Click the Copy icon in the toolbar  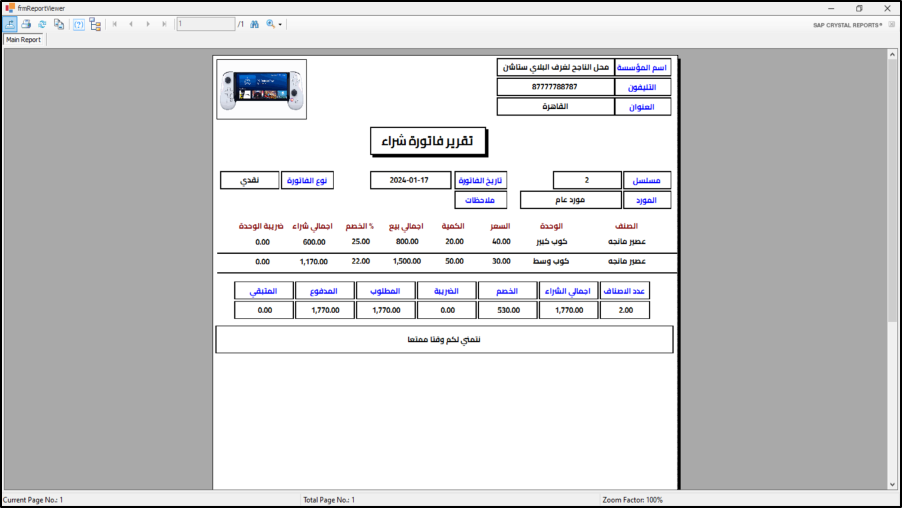(x=59, y=24)
